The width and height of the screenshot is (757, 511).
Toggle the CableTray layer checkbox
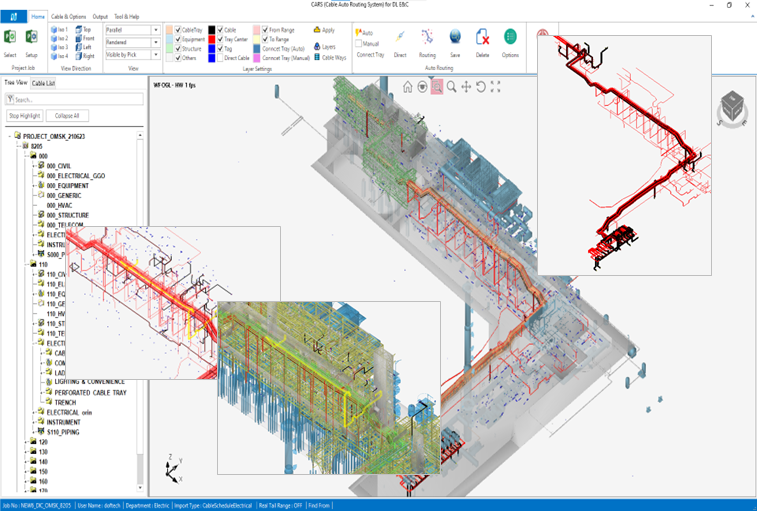click(179, 30)
